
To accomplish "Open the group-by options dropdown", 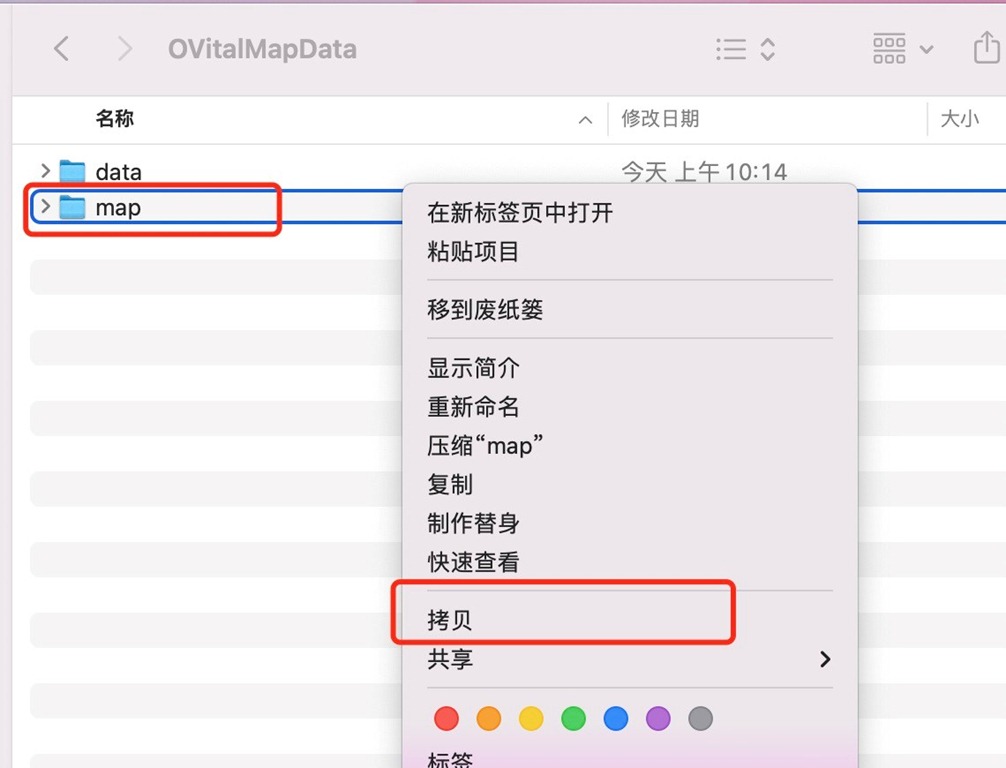I will click(903, 49).
